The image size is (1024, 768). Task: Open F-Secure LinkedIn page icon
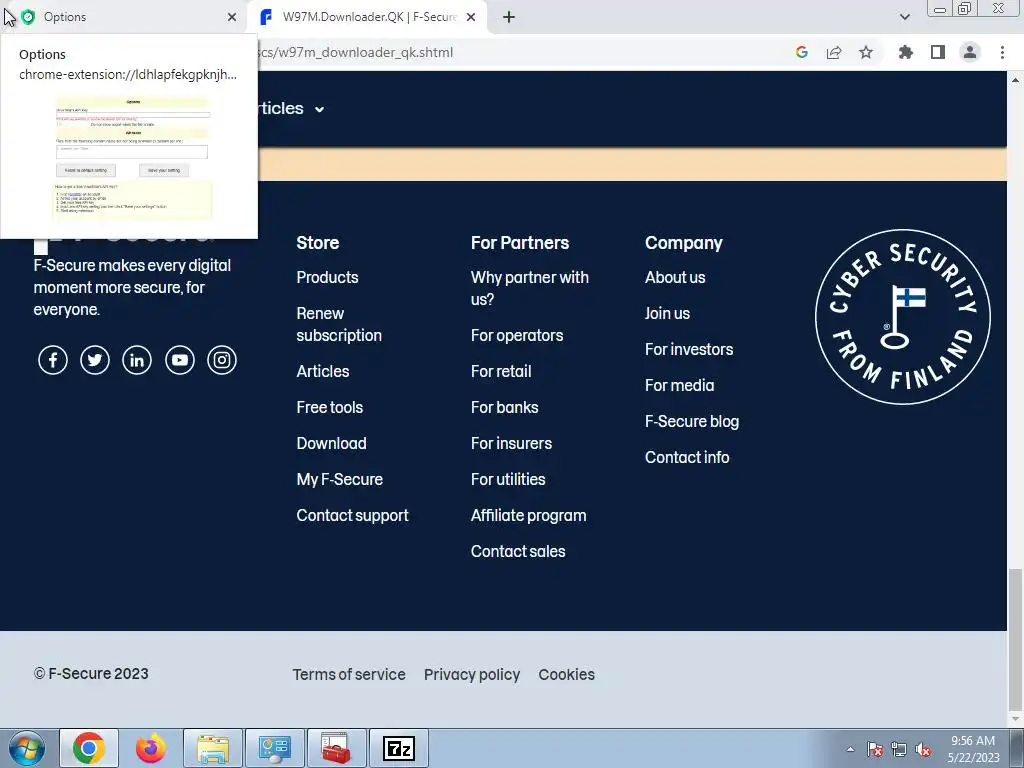[137, 360]
